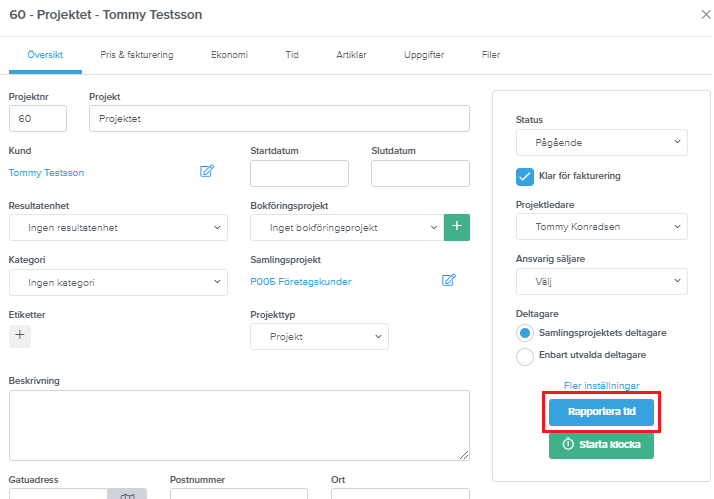Open the Pris & fakturering tab
This screenshot has height=499, width=714.
pyautogui.click(x=137, y=55)
